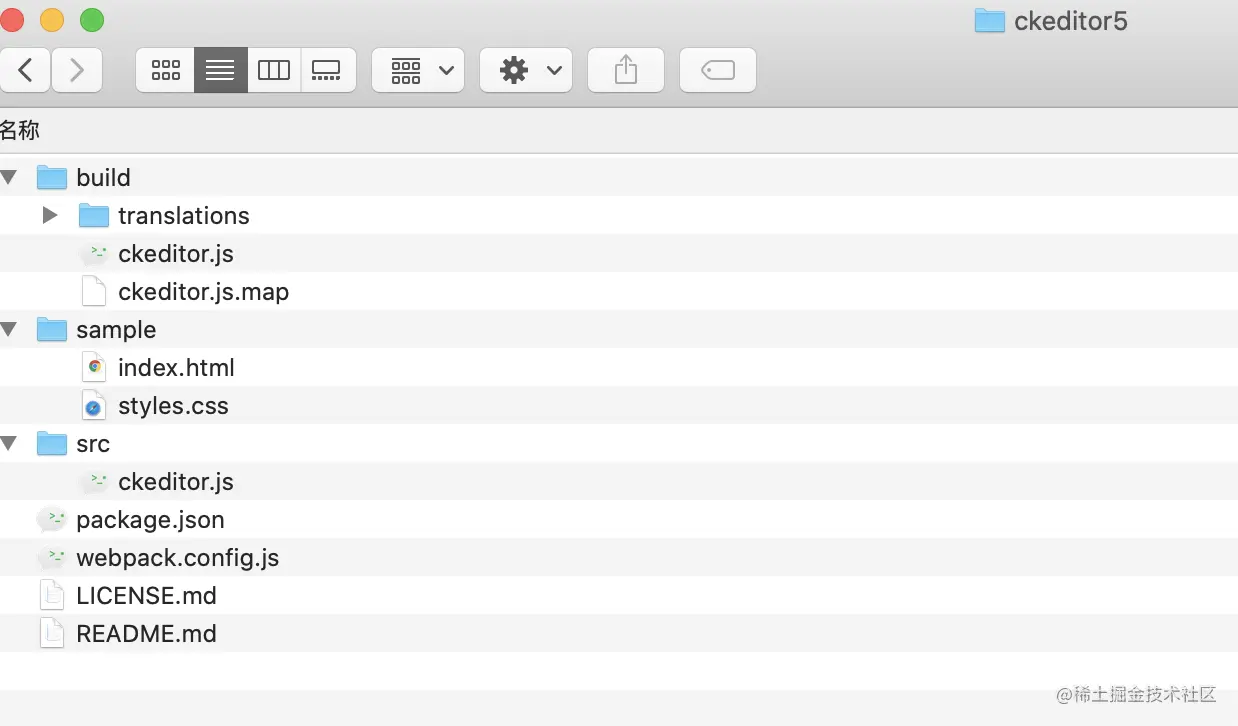Collapse the sample folder disclosure triangle
The width and height of the screenshot is (1238, 726).
pos(9,329)
